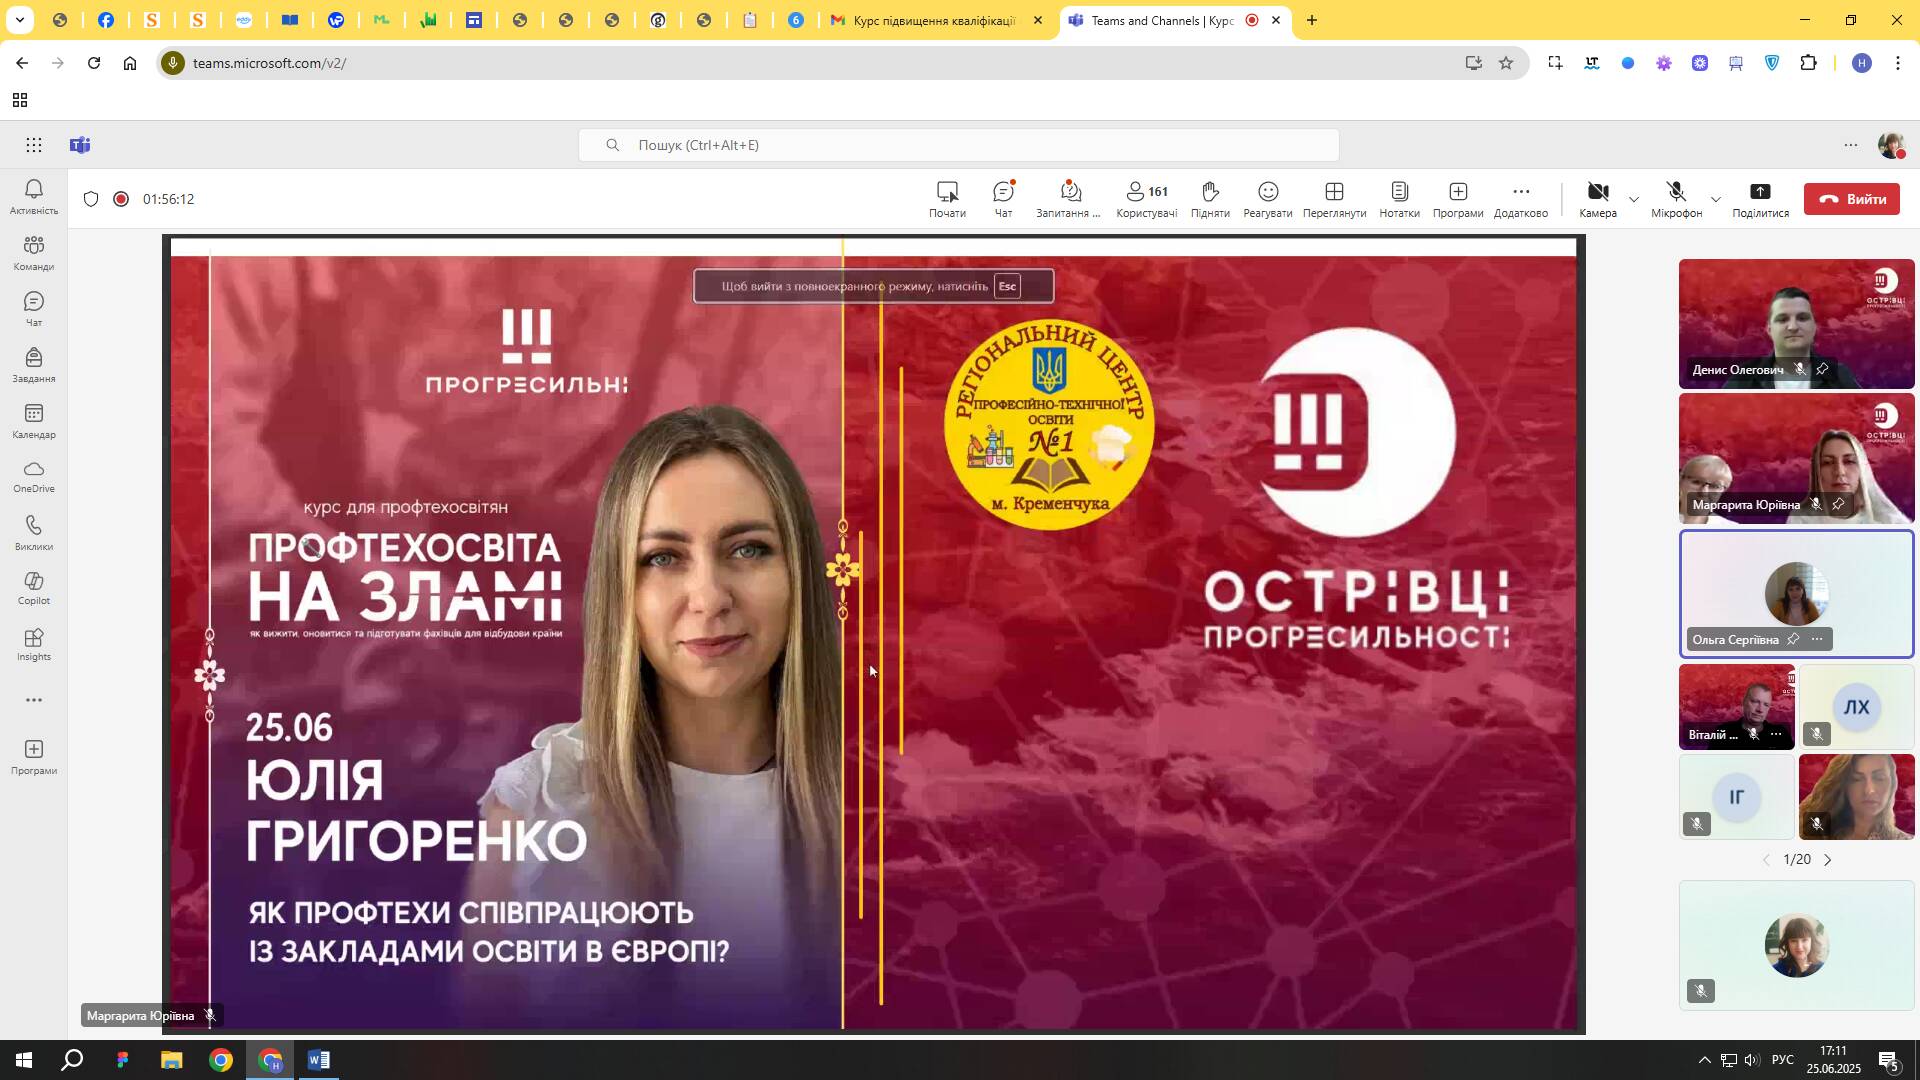Image resolution: width=1920 pixels, height=1080 pixels.
Task: Open meeting Нотатки
Action: point(1399,199)
